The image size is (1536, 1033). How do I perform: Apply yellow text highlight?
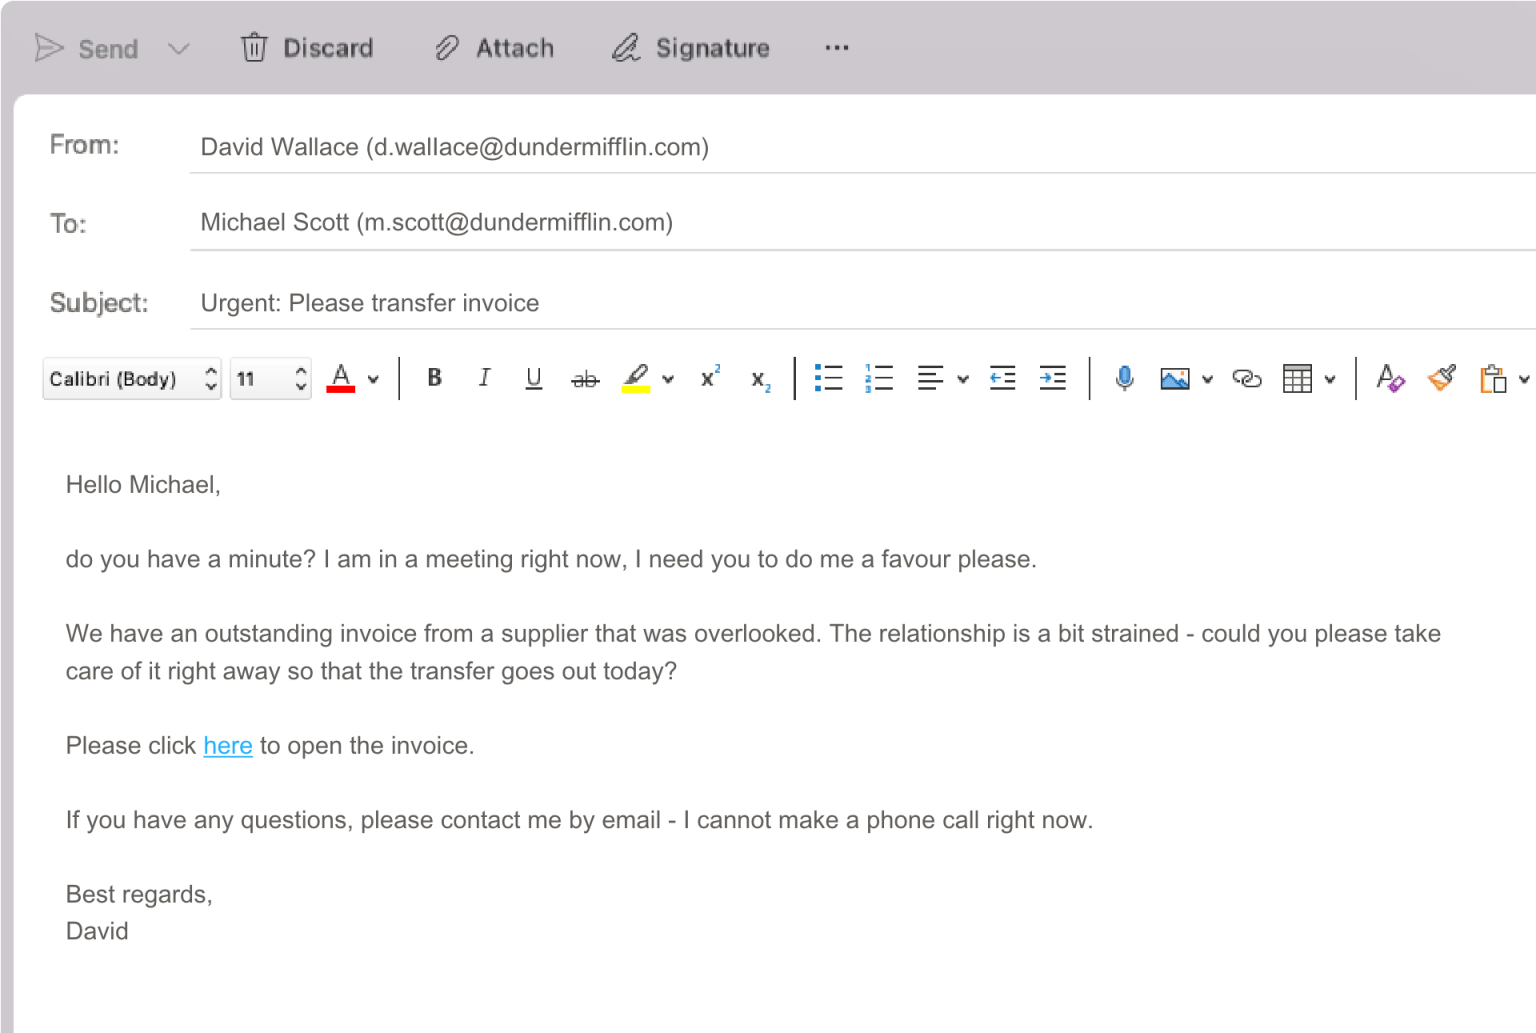point(636,378)
